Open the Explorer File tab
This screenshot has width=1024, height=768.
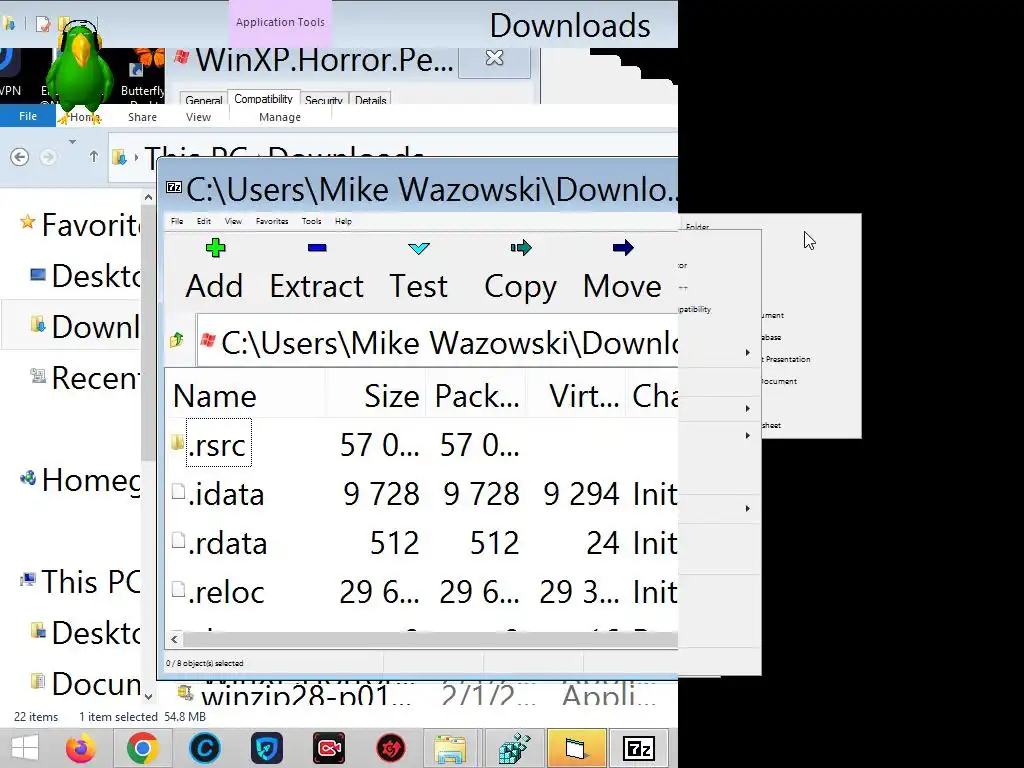tap(27, 116)
